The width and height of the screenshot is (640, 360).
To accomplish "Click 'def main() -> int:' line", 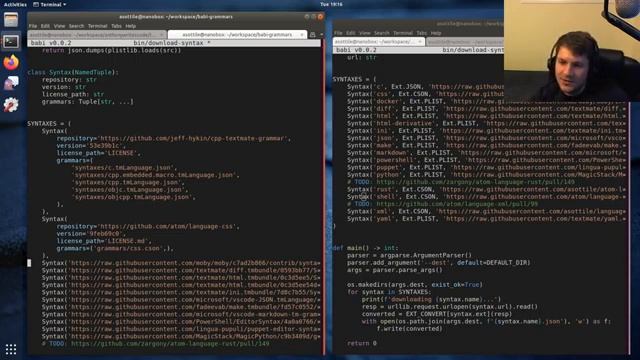I will click(x=365, y=248).
